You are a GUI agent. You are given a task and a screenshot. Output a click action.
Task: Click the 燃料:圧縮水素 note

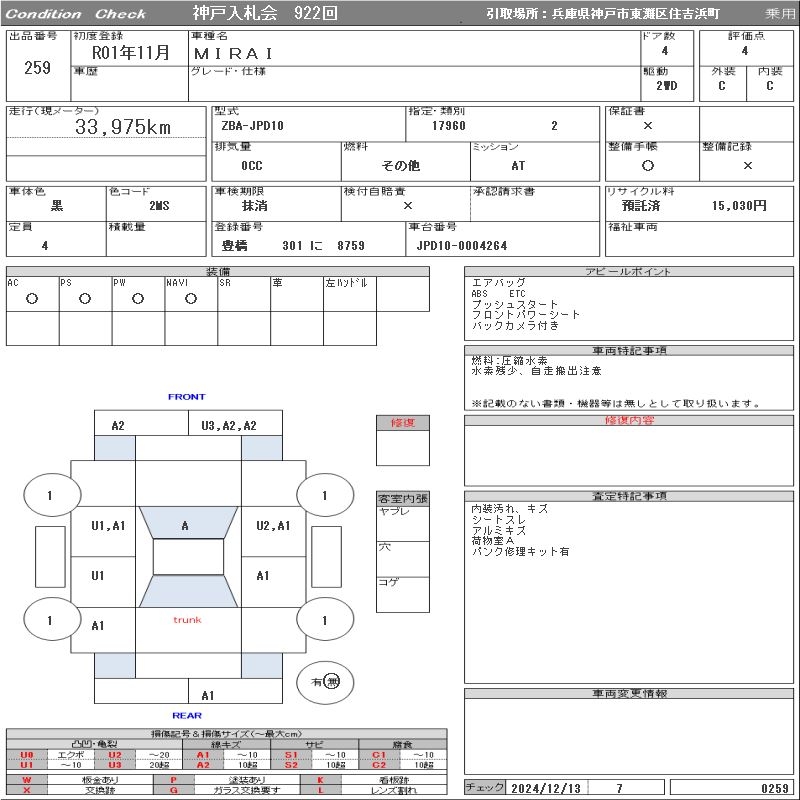(509, 360)
